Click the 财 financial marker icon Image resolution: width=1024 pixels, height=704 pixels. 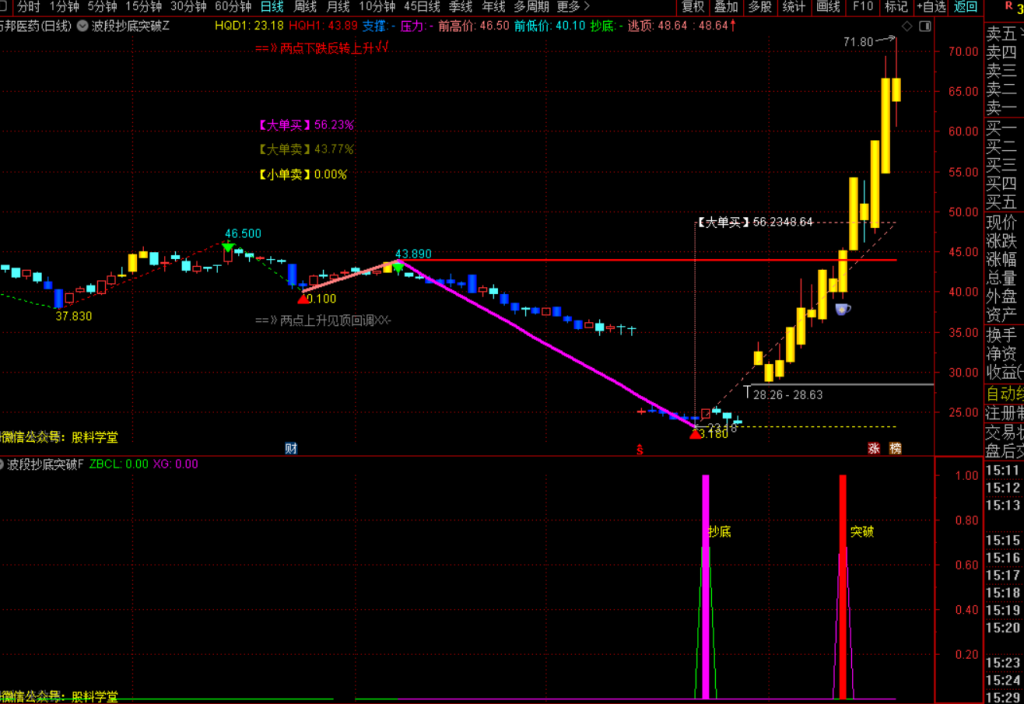click(291, 448)
